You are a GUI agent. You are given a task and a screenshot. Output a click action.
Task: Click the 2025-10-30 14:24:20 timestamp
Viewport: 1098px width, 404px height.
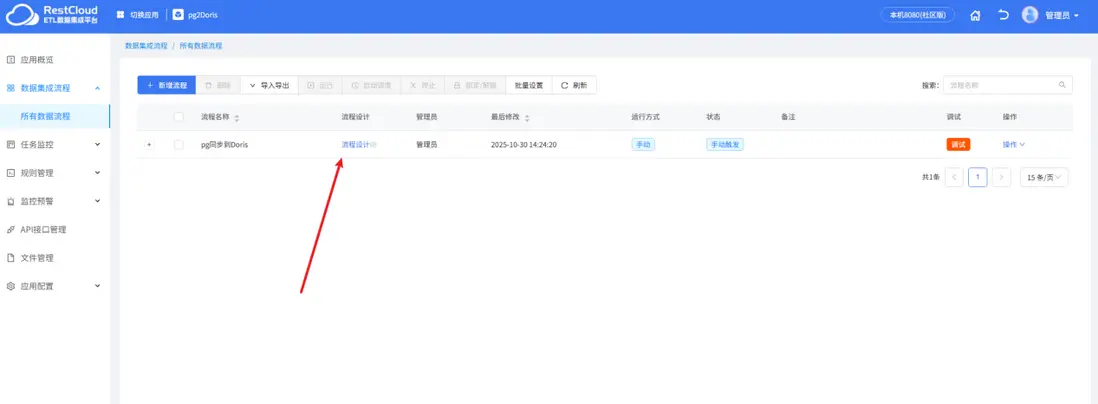coord(524,145)
